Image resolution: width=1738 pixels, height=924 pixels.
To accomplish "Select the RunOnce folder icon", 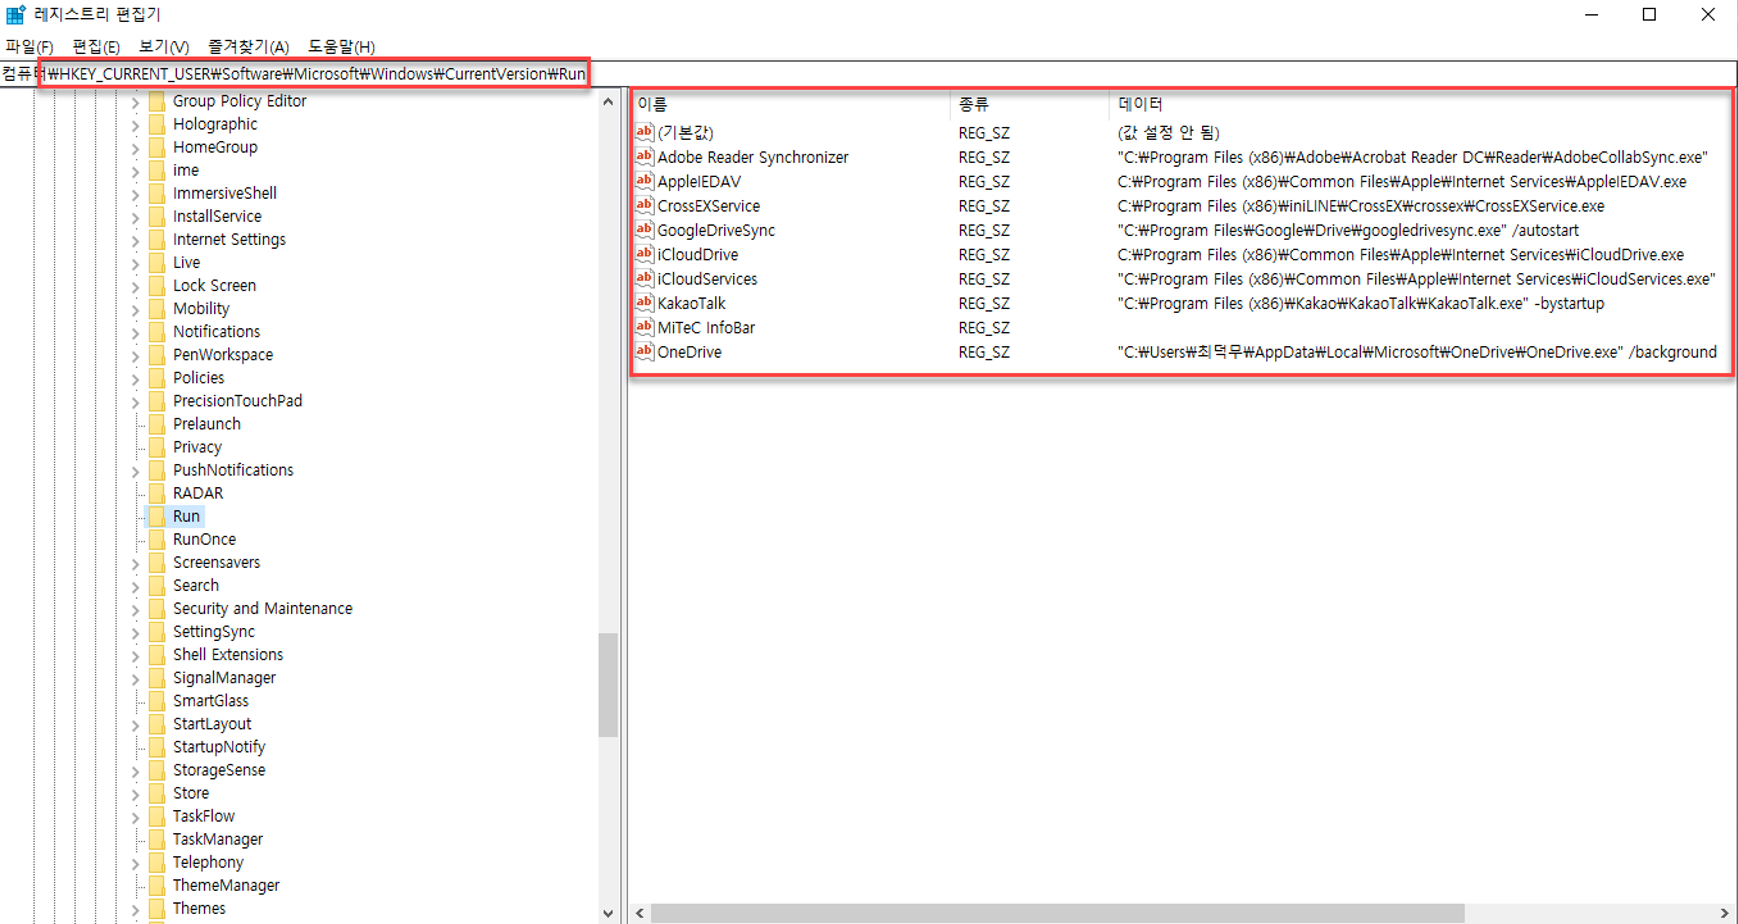I will (157, 539).
